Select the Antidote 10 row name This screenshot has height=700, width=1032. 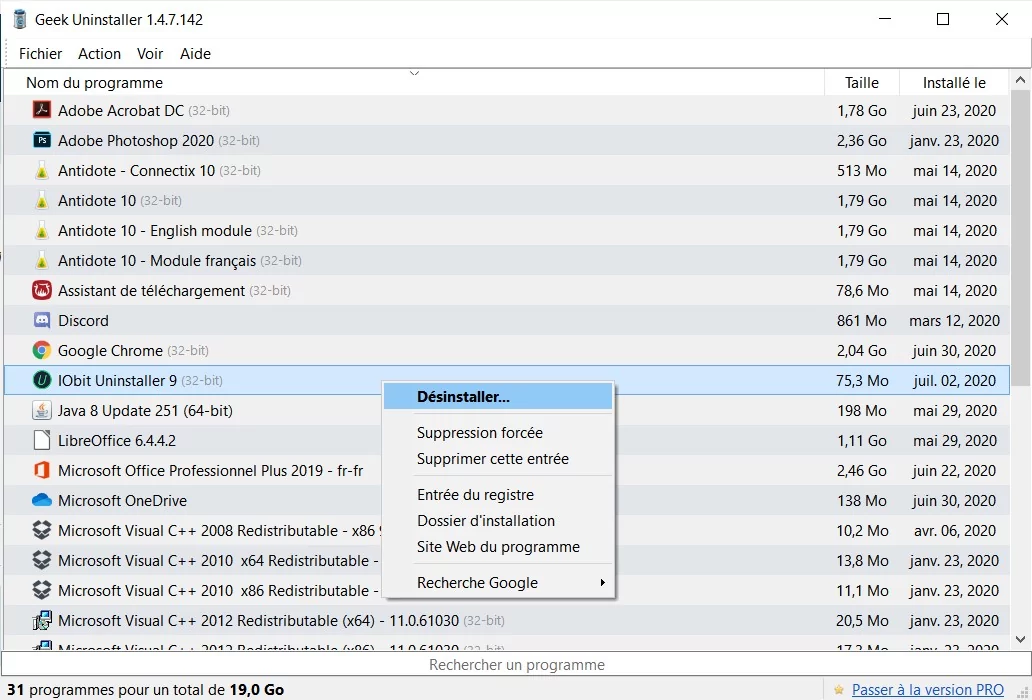97,201
